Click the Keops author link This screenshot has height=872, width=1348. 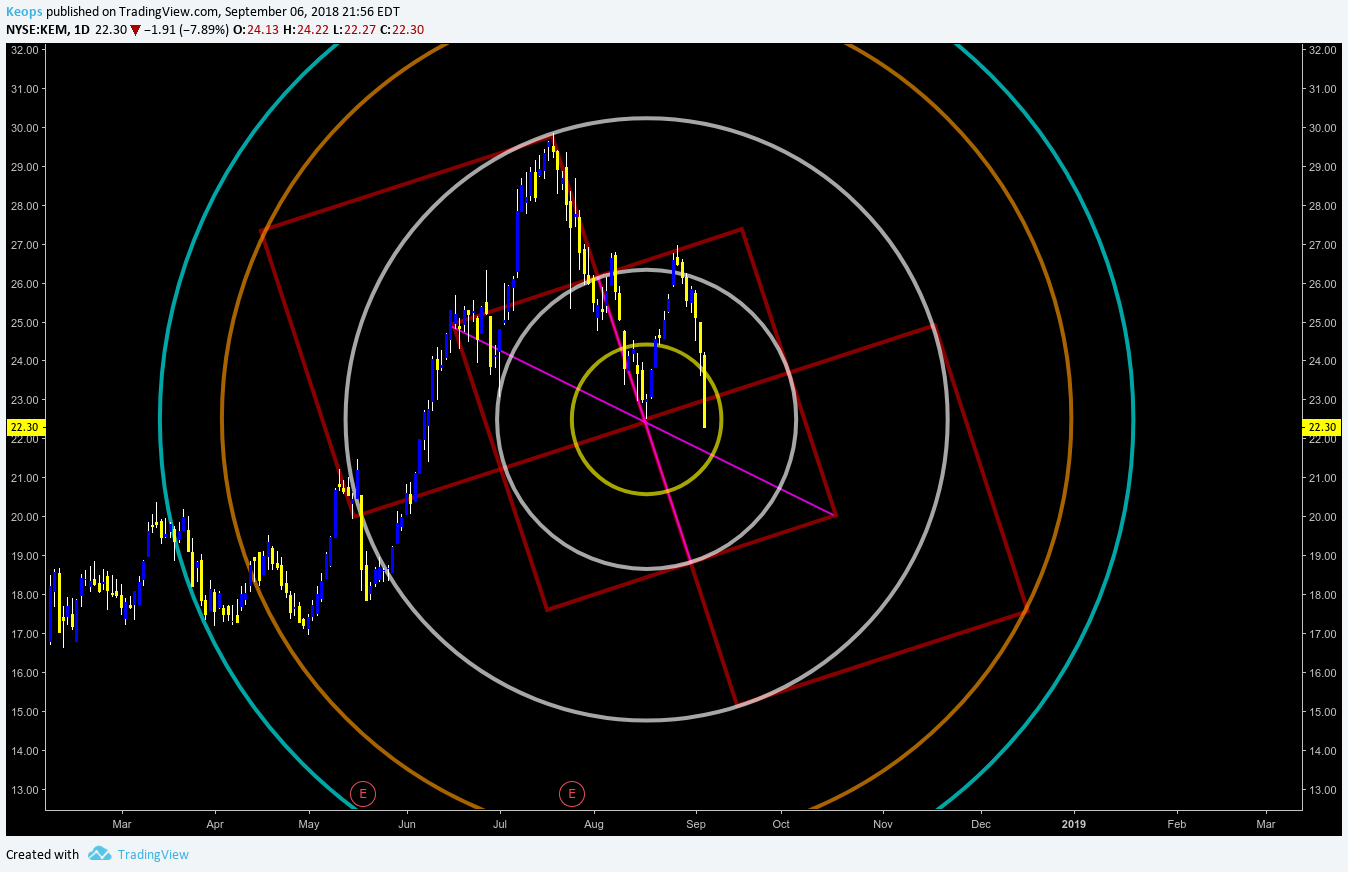pyautogui.click(x=25, y=11)
